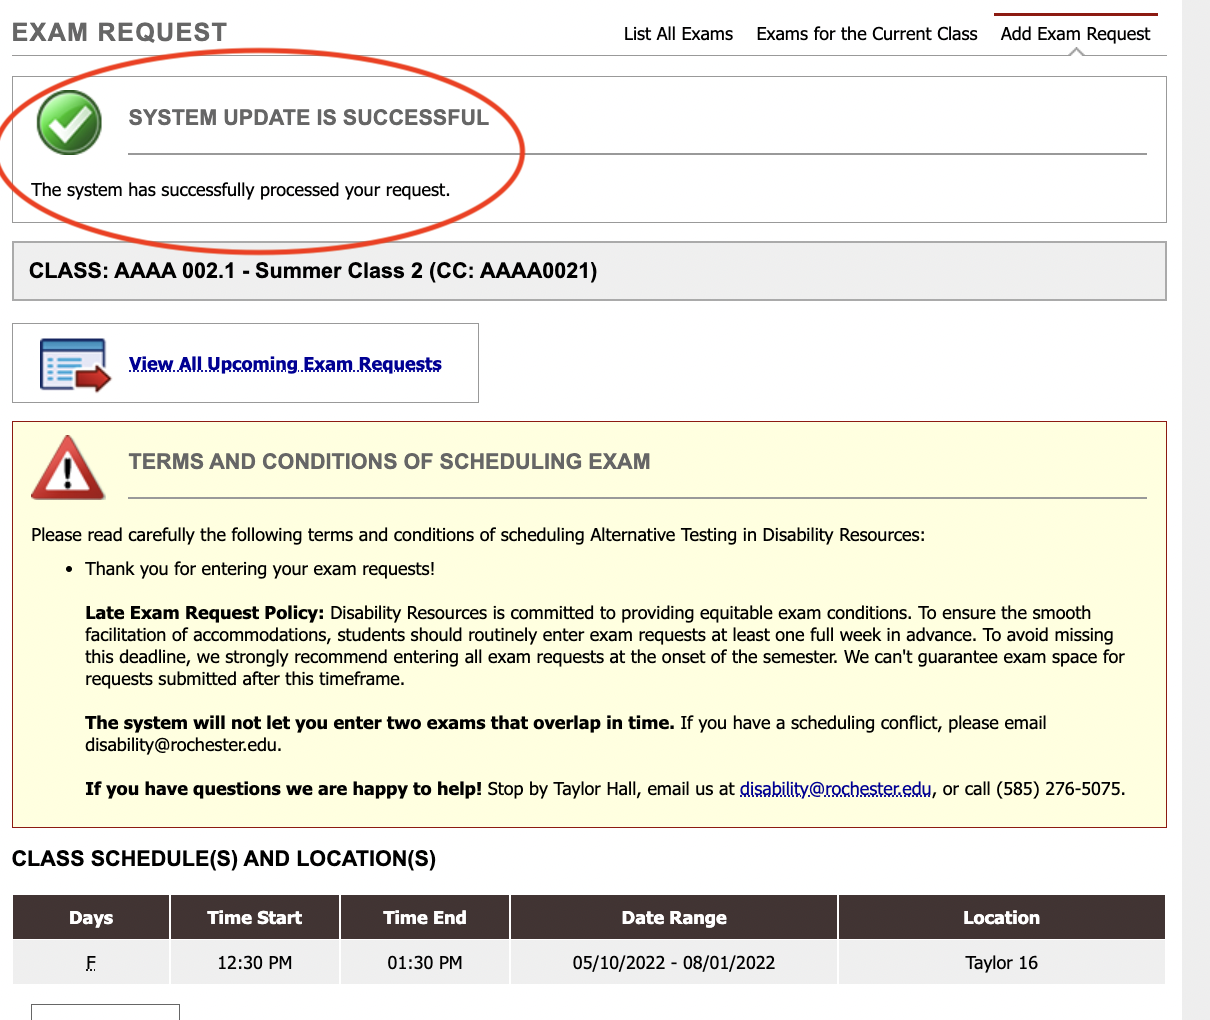Image resolution: width=1210 pixels, height=1020 pixels.
Task: Click the Late Exam Request Policy bold text
Action: [x=205, y=613]
